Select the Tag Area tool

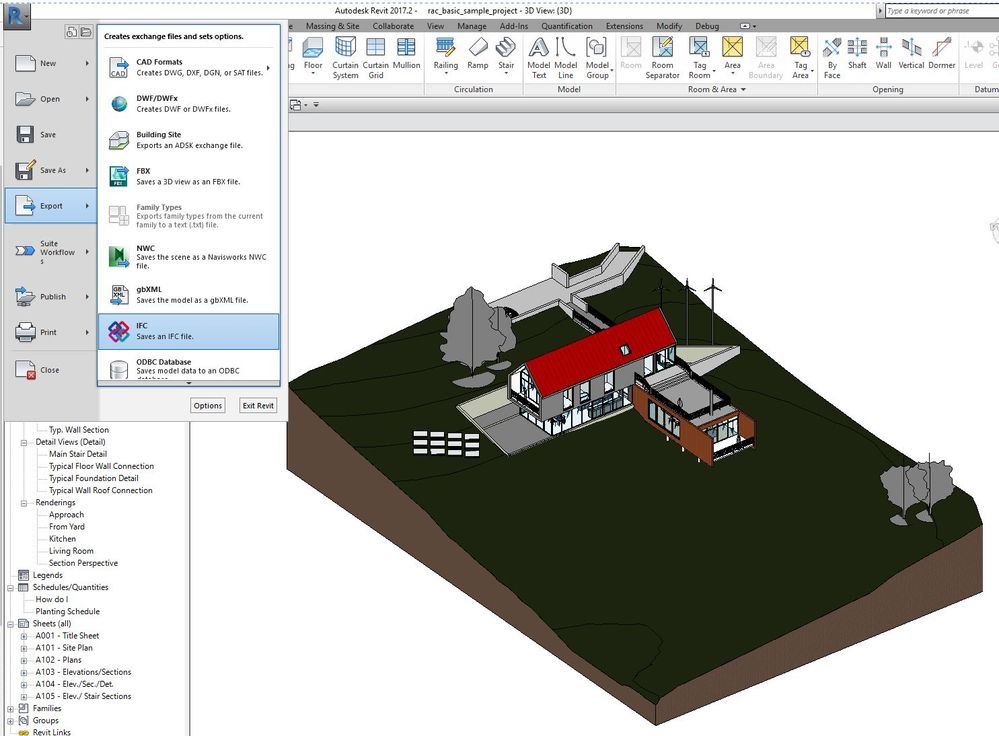[x=800, y=57]
